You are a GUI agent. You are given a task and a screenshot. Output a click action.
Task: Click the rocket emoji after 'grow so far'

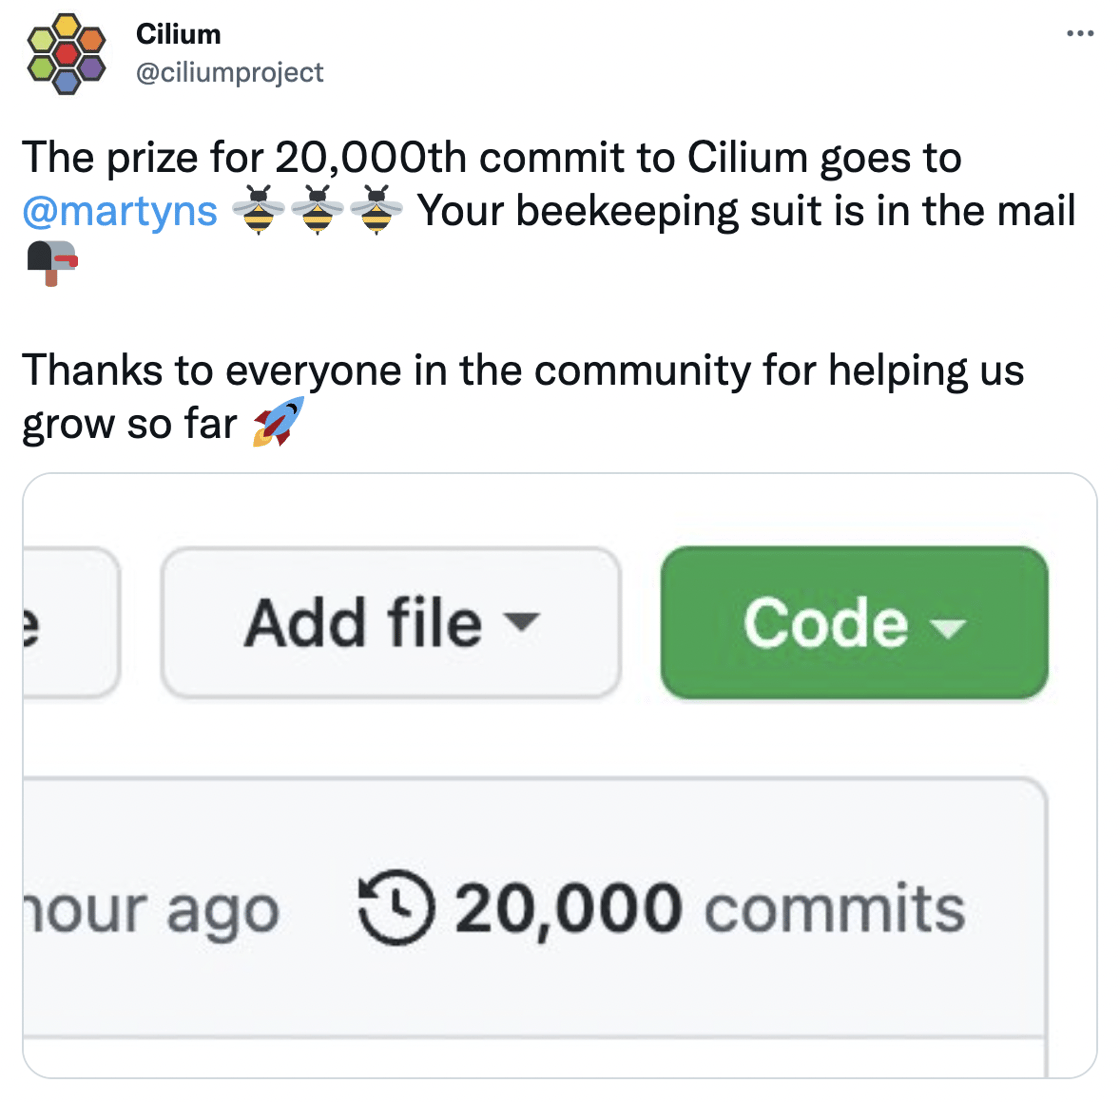278,422
